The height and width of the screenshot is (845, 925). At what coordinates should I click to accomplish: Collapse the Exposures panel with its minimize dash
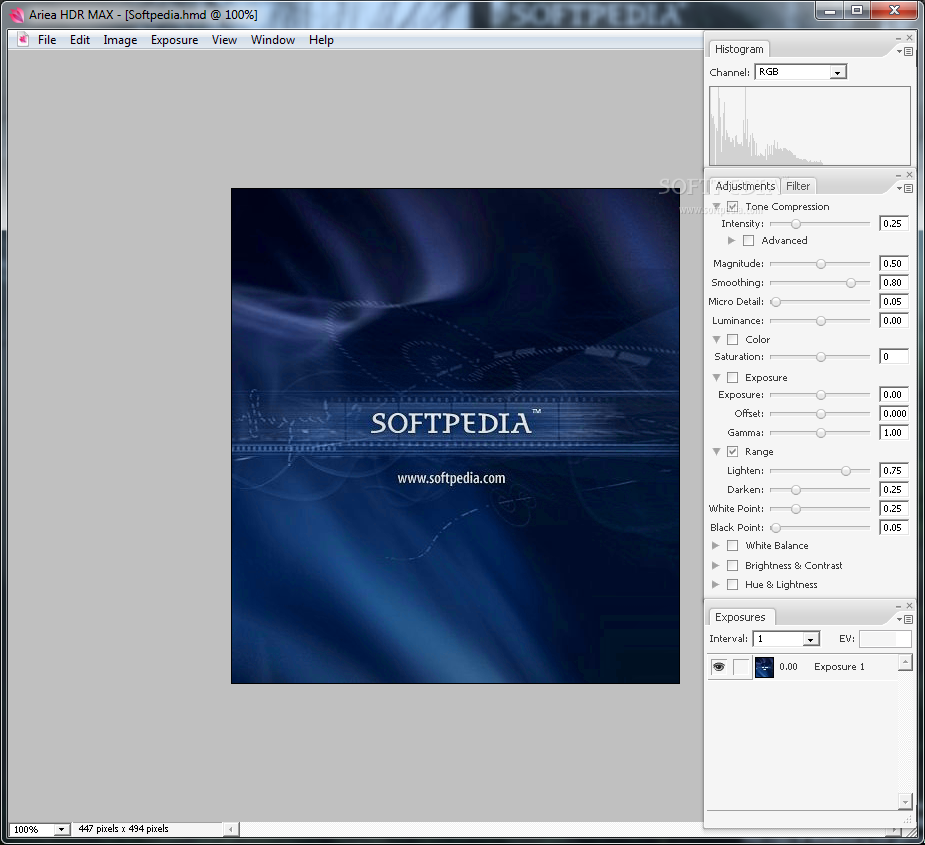[x=898, y=607]
